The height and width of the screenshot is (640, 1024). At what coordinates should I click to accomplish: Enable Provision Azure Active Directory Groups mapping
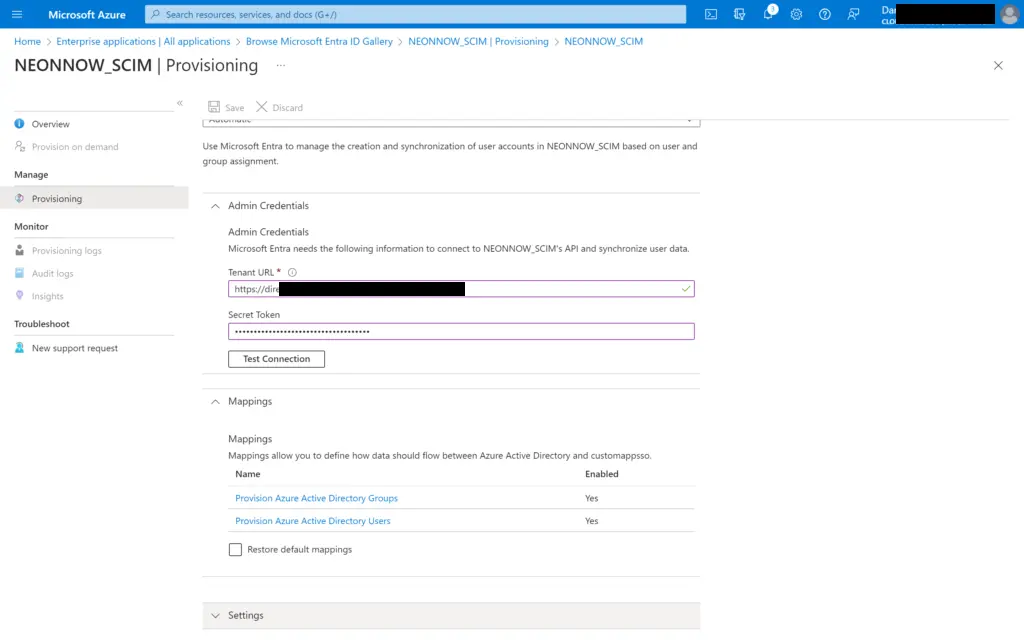316,497
